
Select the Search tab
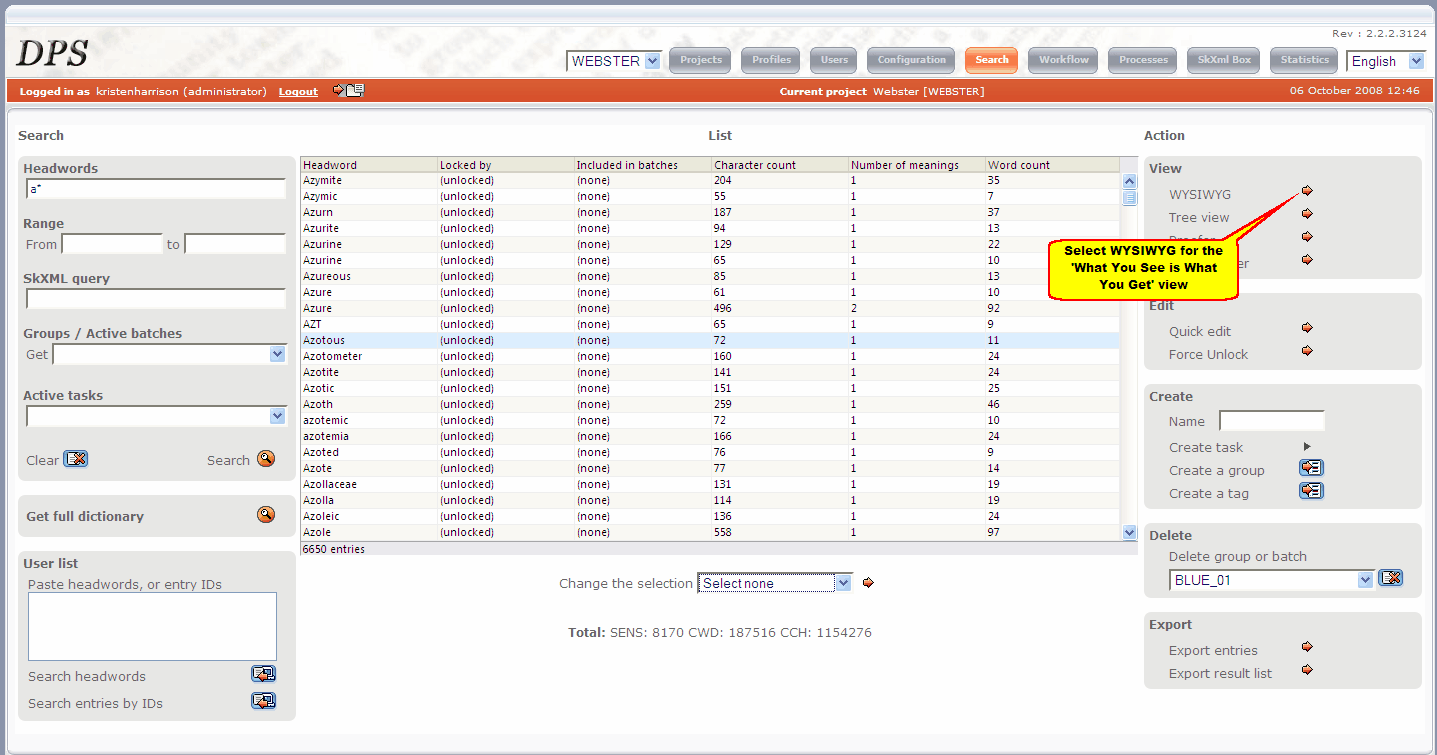(x=991, y=60)
